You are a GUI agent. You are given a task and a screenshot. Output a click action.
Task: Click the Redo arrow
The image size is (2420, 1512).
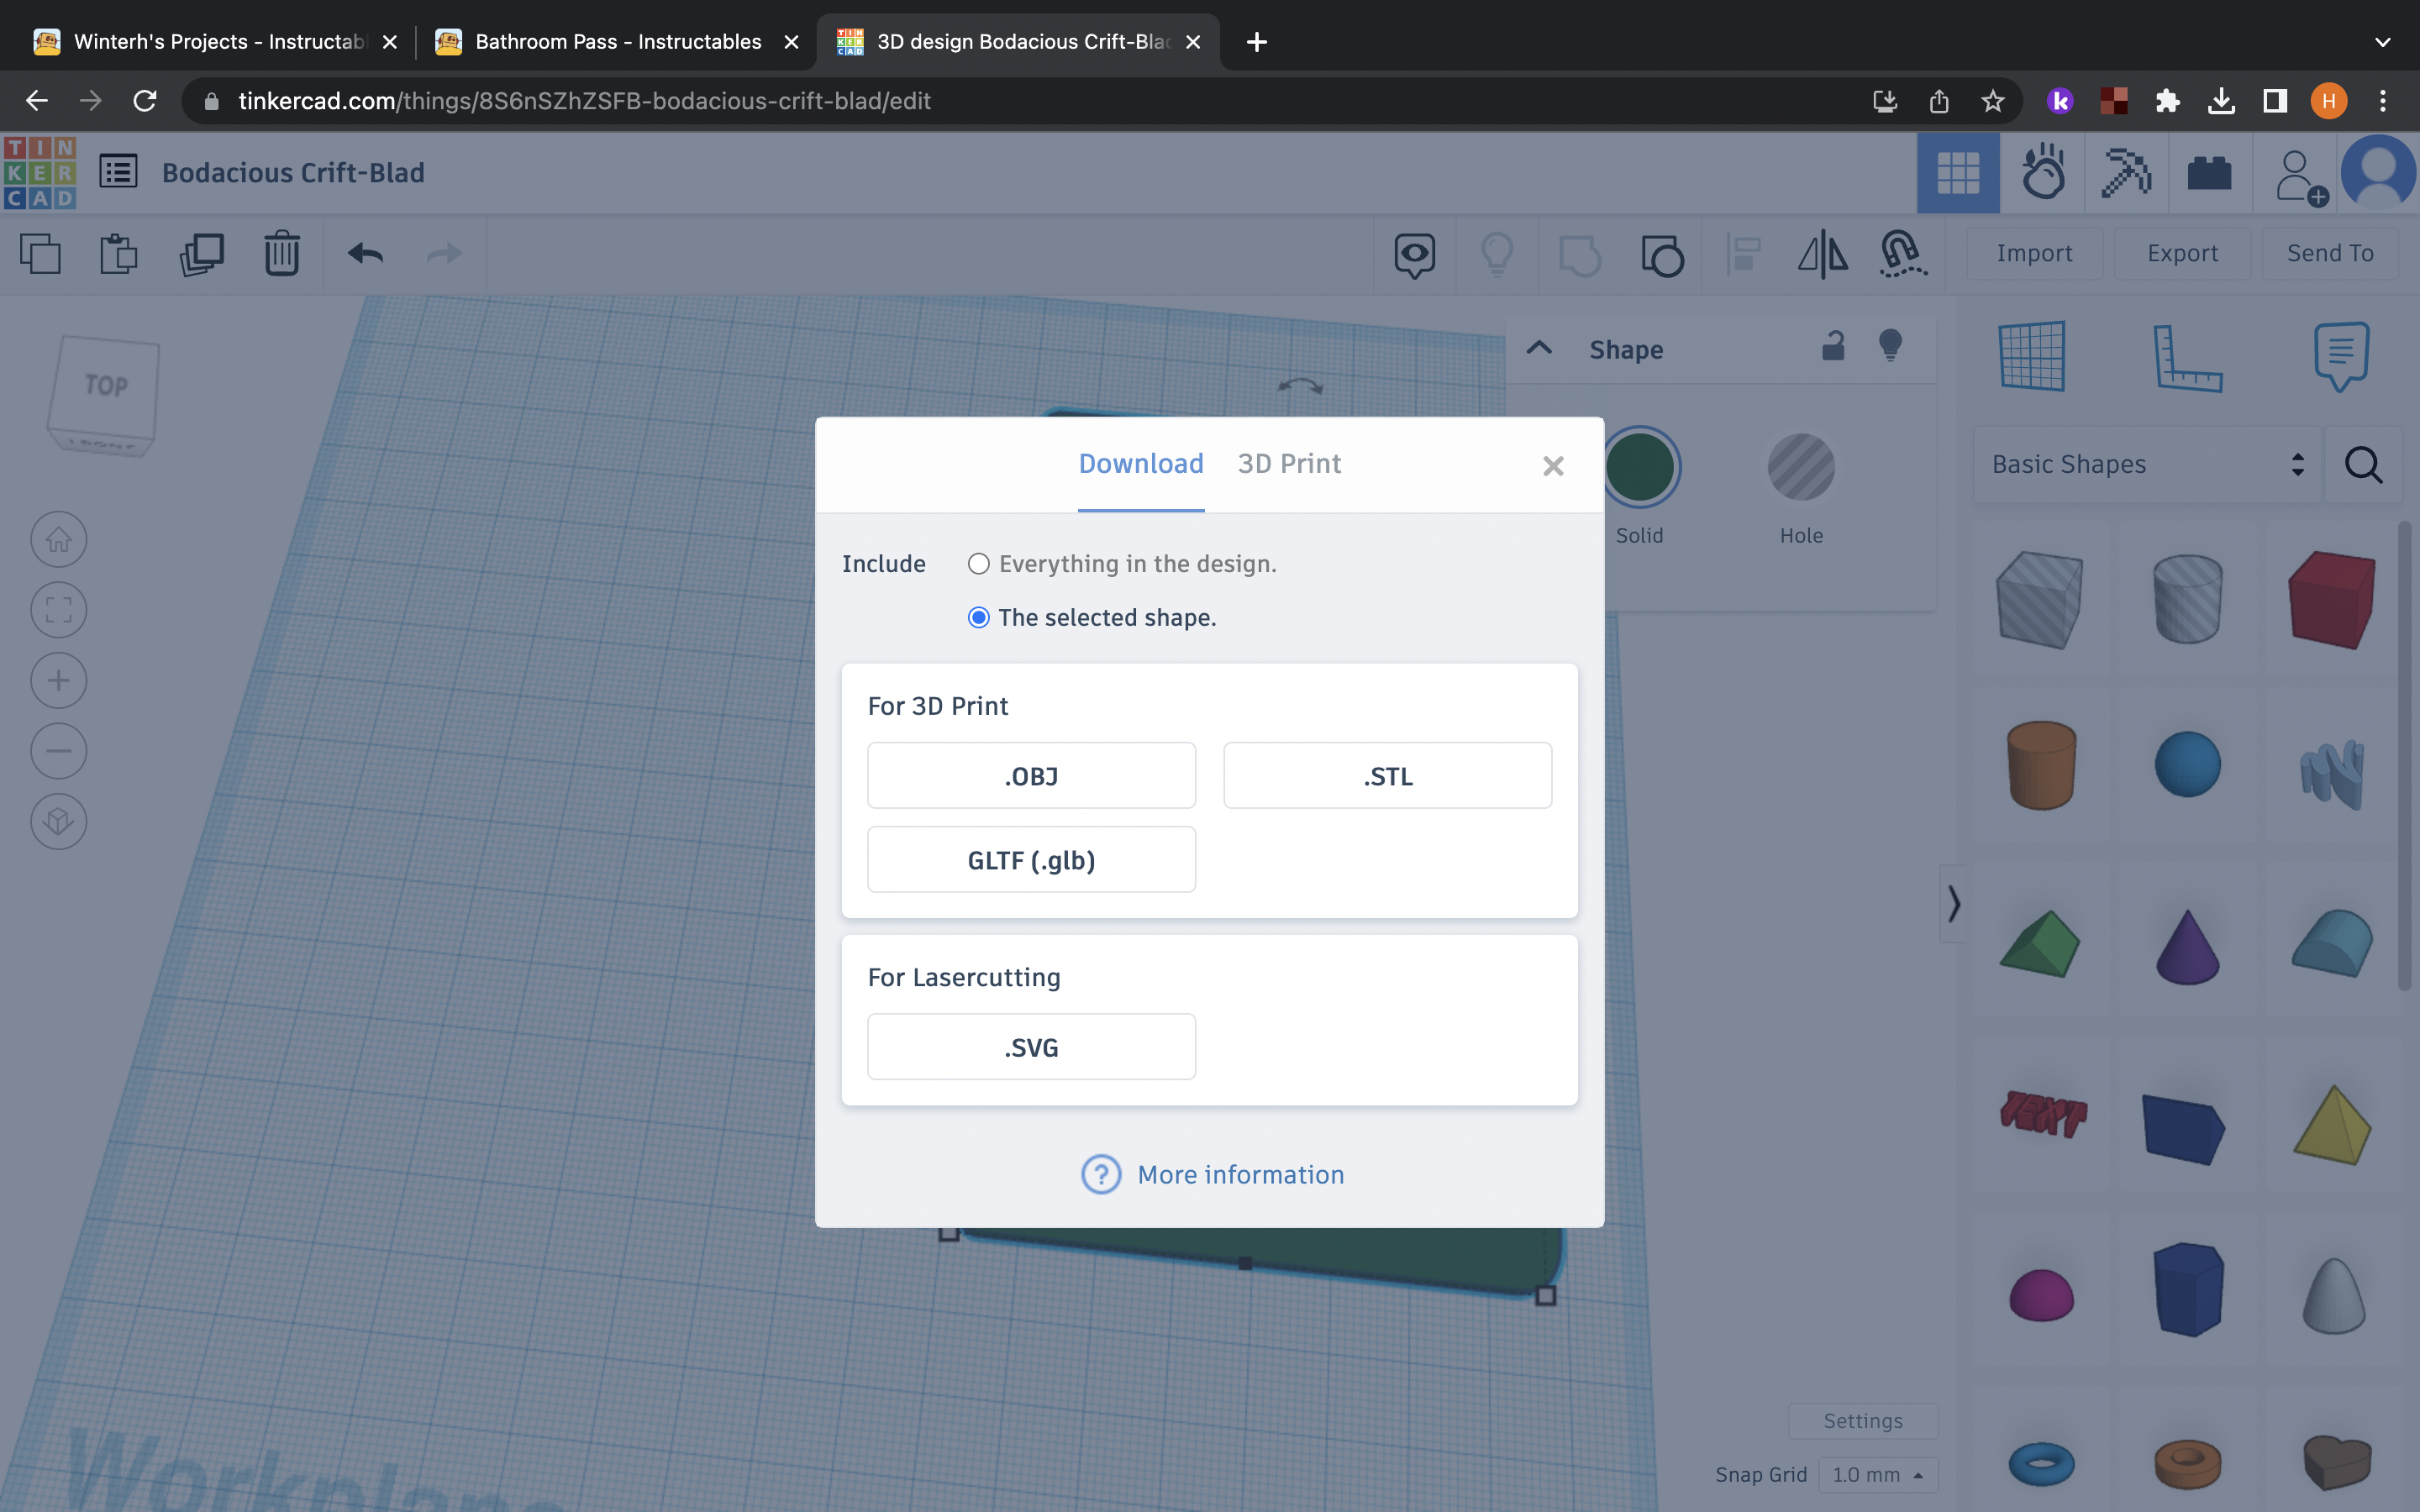[x=444, y=254]
